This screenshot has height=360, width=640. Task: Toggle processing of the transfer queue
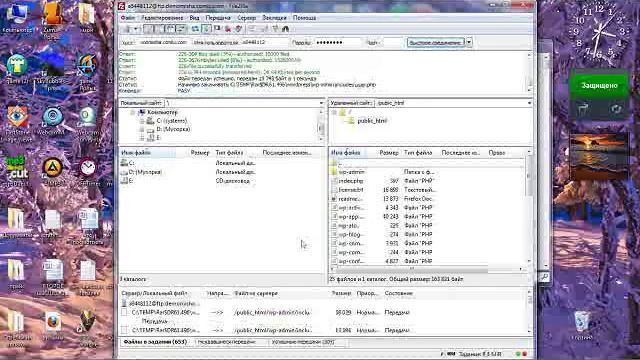(x=206, y=29)
